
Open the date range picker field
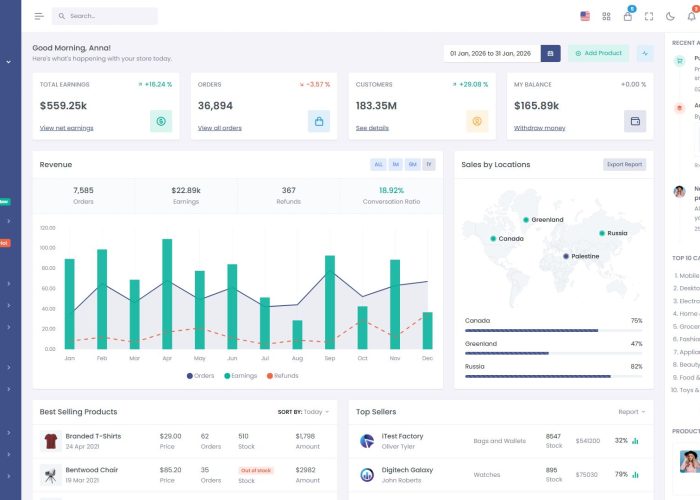[x=492, y=53]
